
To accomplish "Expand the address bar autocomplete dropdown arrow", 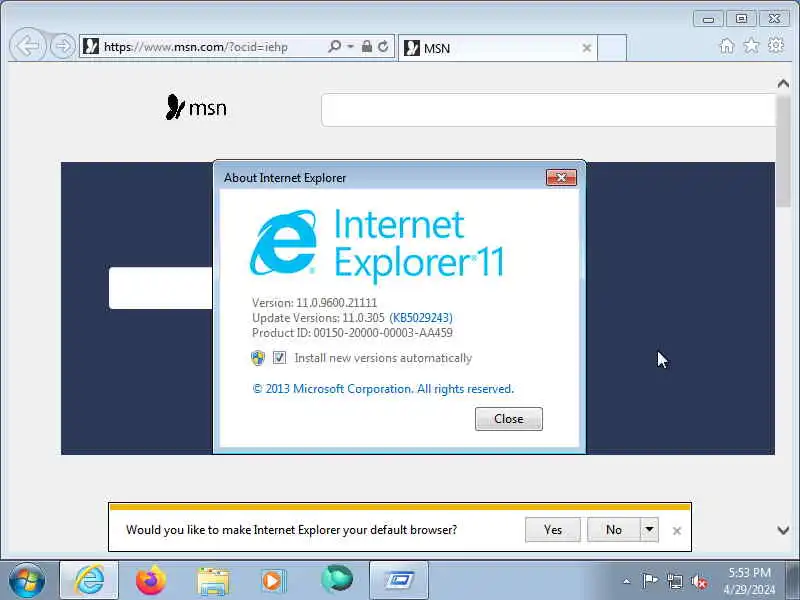I will pos(351,46).
